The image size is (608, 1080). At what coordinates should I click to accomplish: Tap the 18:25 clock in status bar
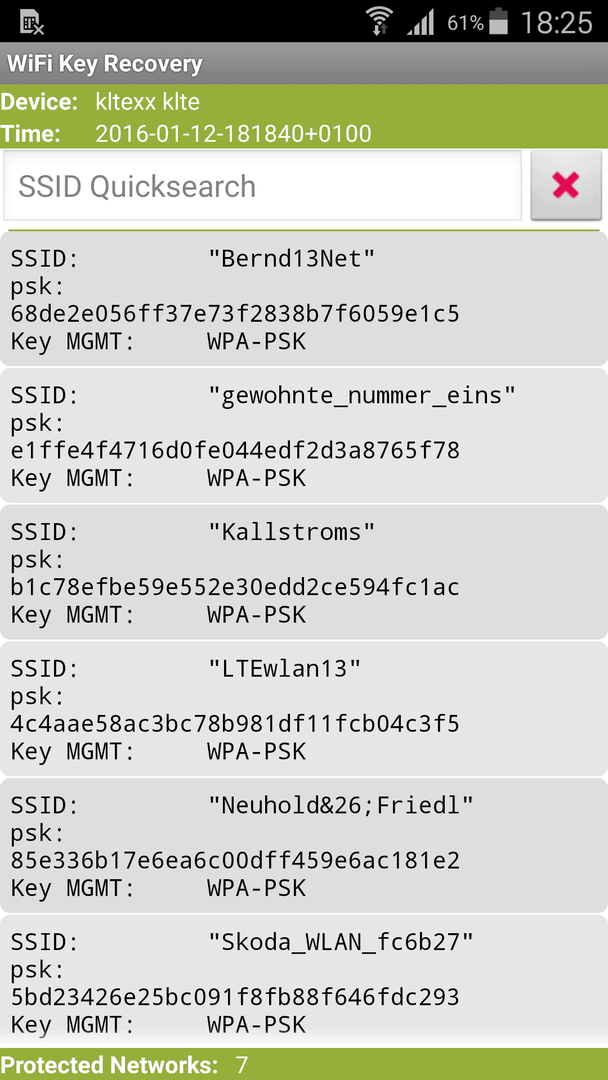[x=556, y=23]
